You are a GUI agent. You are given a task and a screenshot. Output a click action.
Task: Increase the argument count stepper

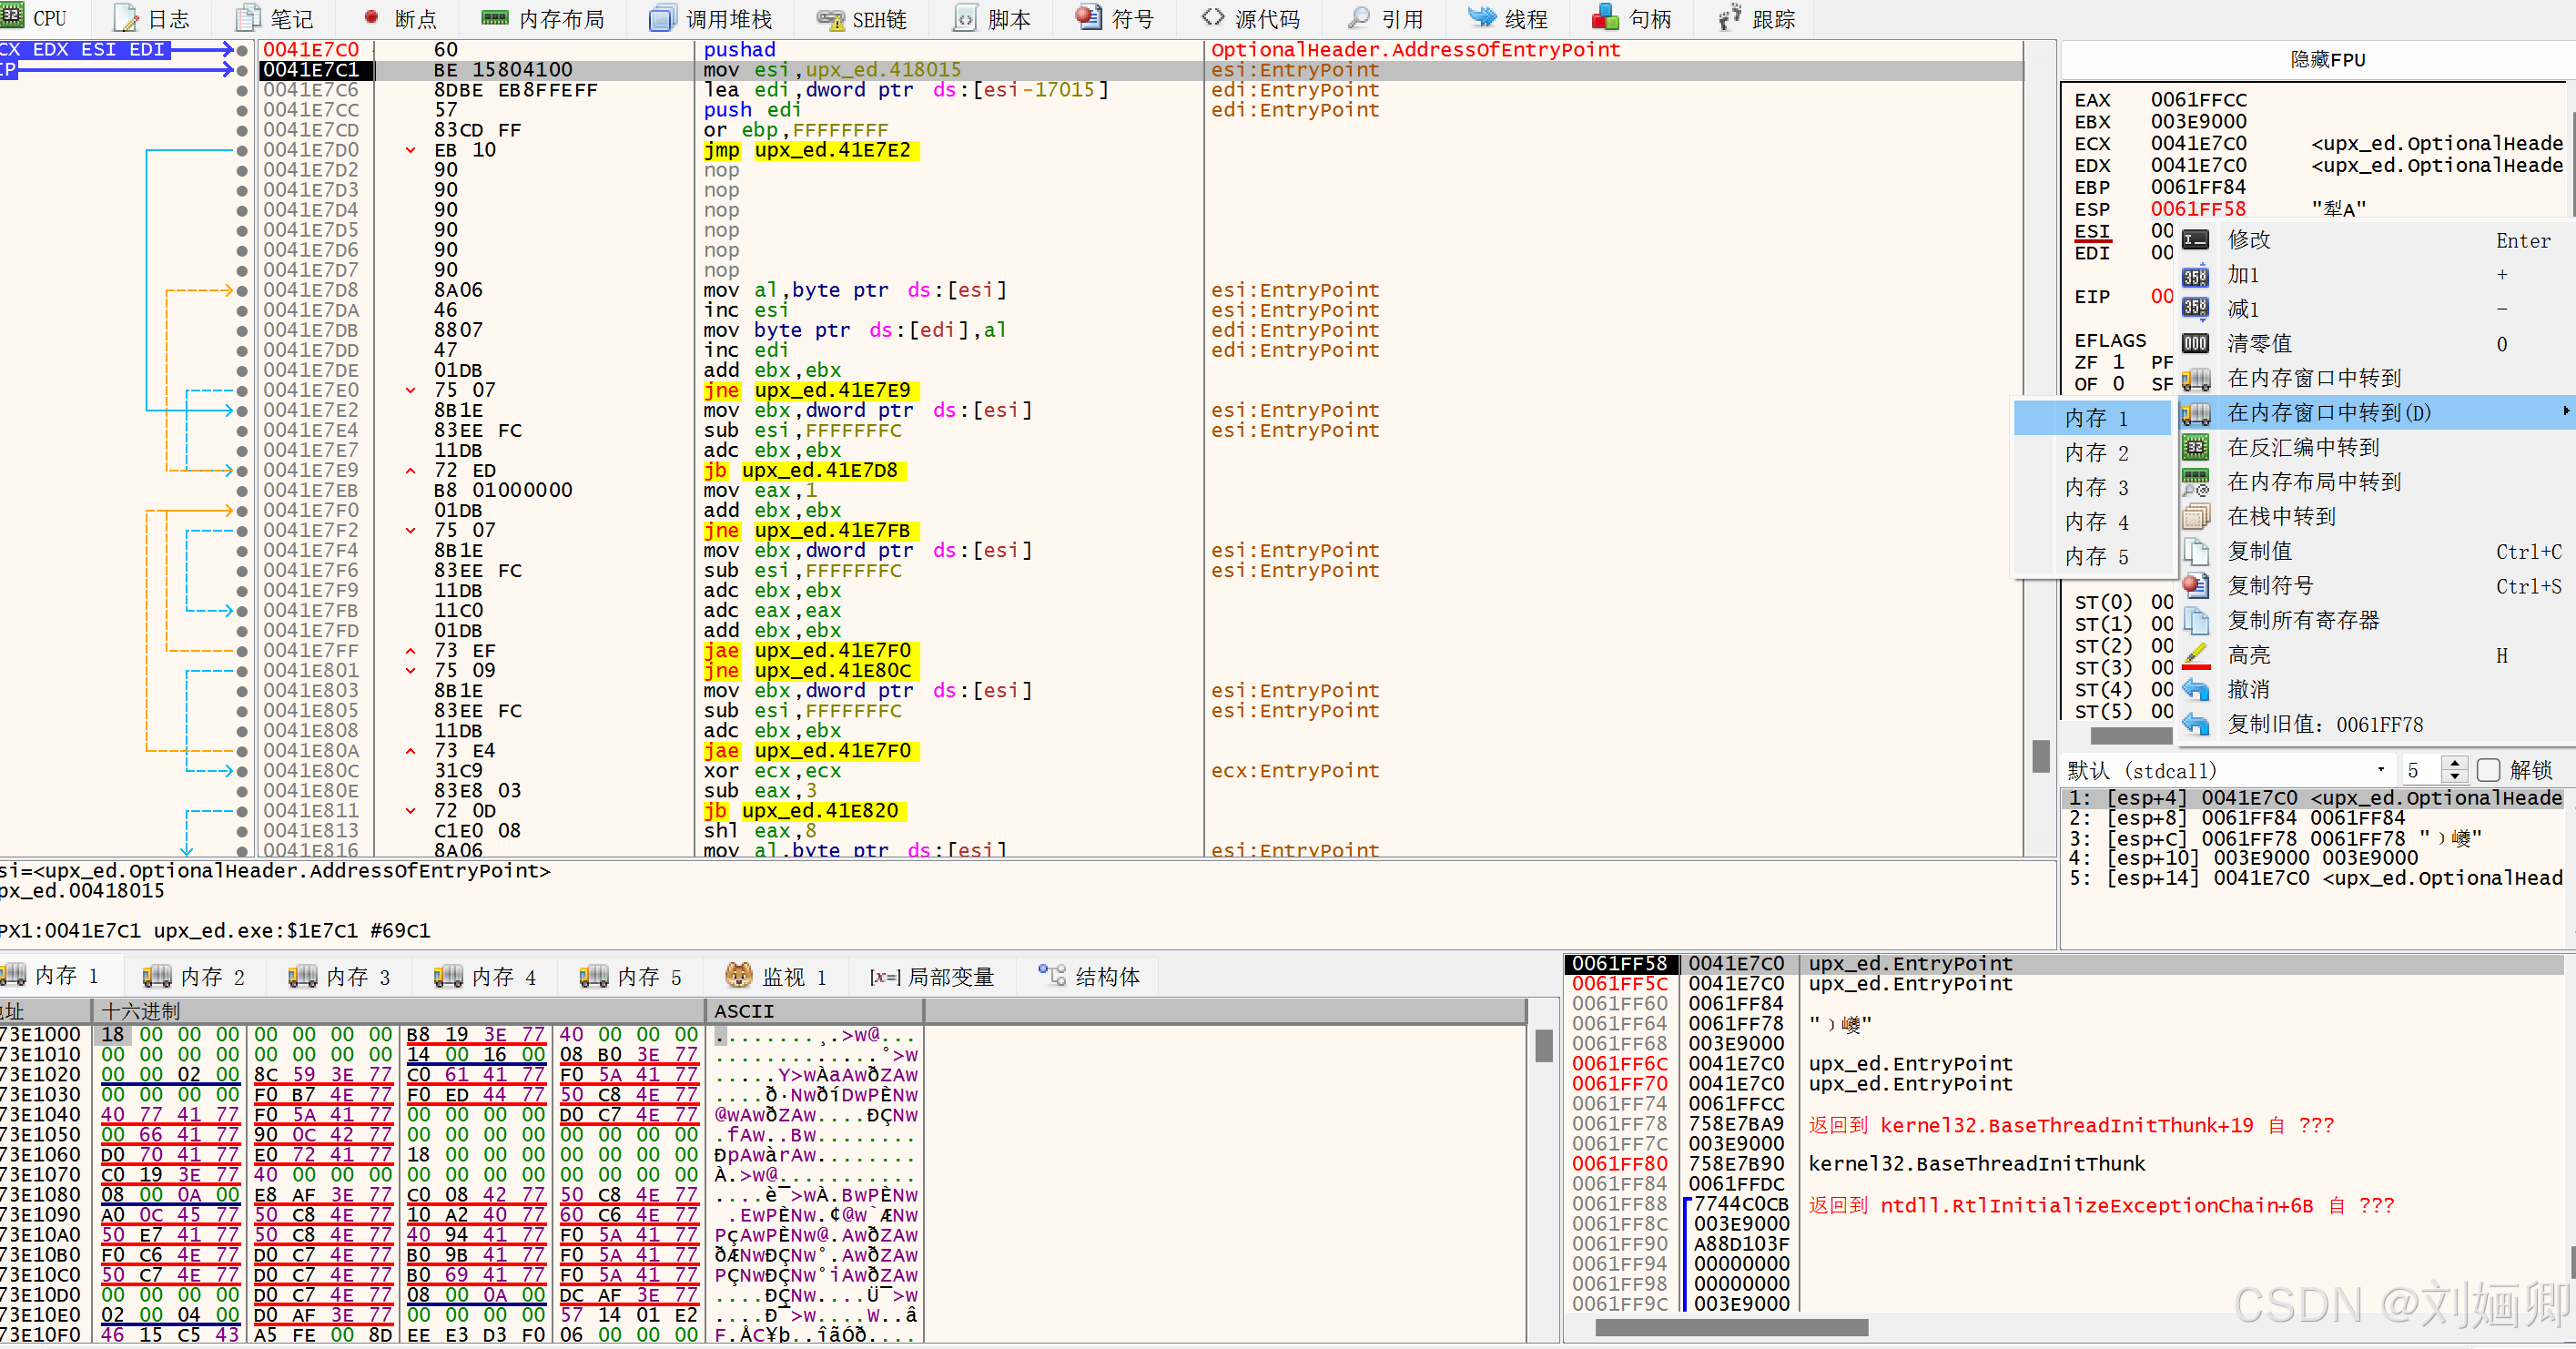[x=2454, y=763]
